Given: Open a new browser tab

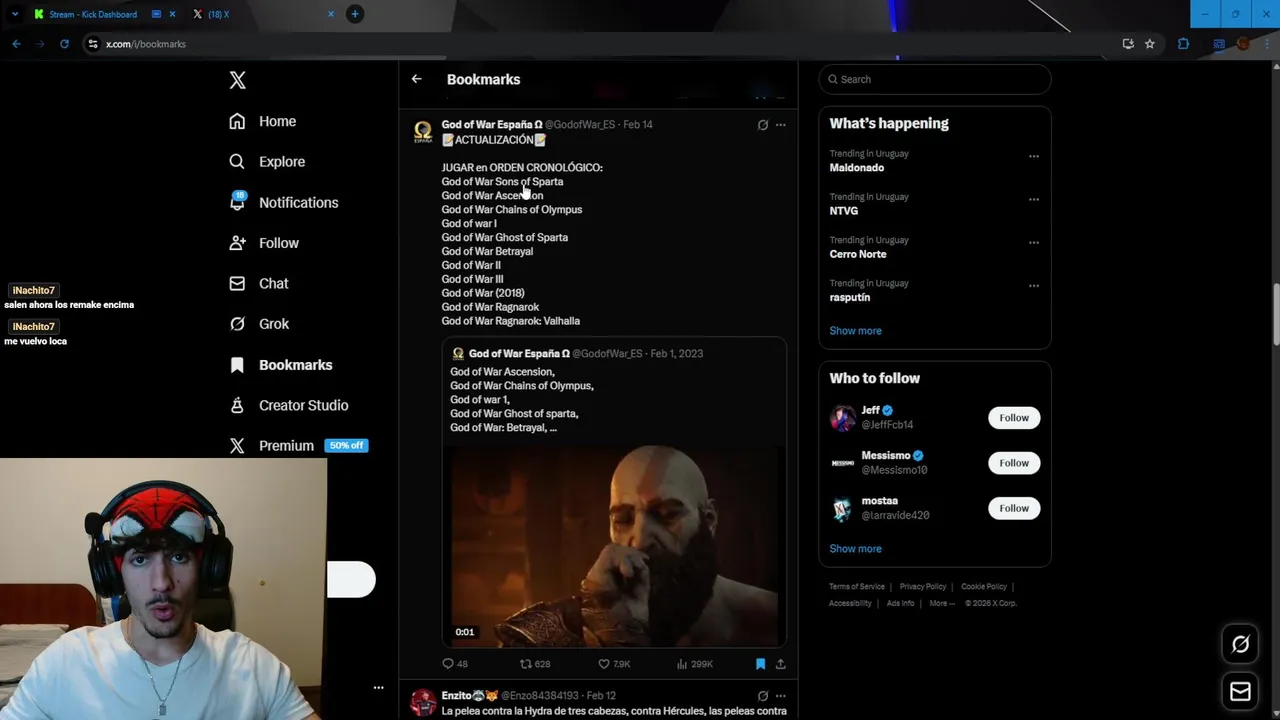Looking at the screenshot, I should click(354, 14).
